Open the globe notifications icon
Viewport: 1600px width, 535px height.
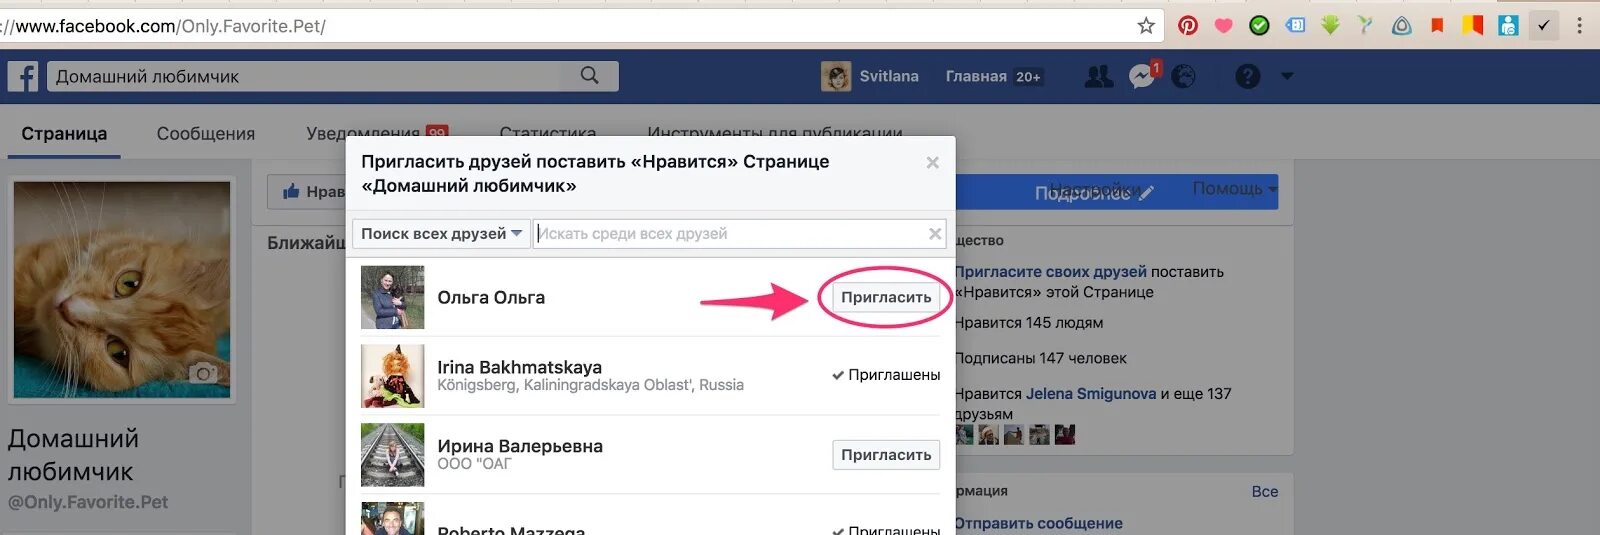tap(1184, 76)
